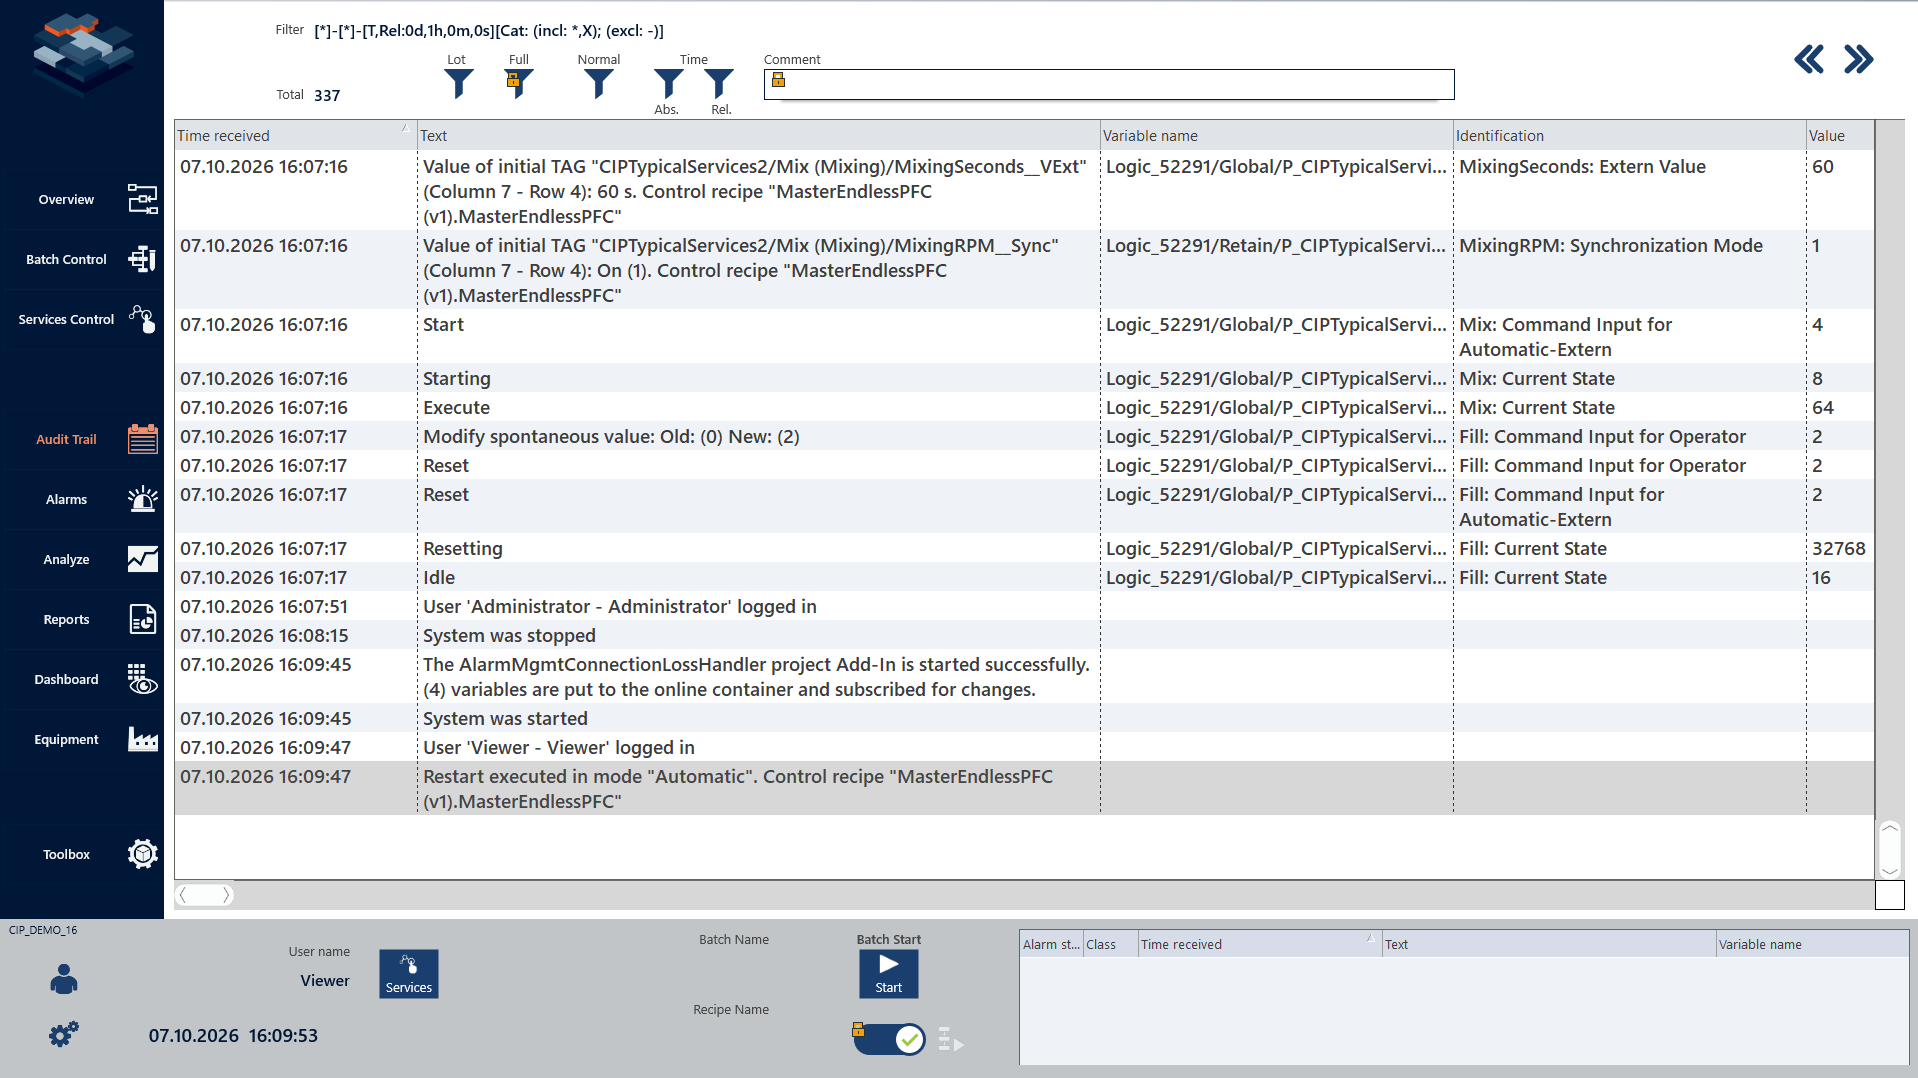Click the user profile icon
1918x1078 pixels.
tap(64, 979)
